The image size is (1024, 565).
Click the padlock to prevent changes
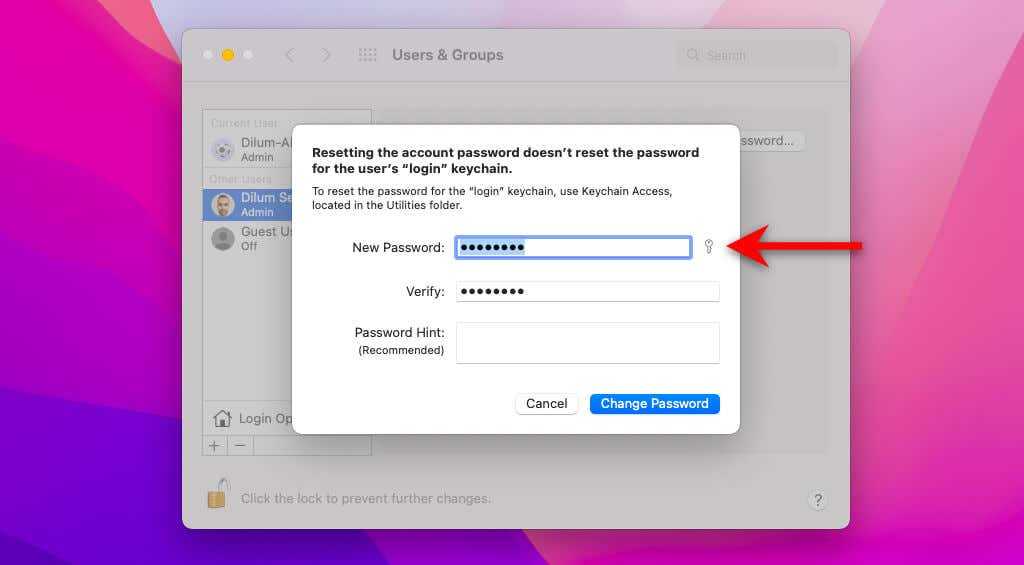pyautogui.click(x=217, y=494)
